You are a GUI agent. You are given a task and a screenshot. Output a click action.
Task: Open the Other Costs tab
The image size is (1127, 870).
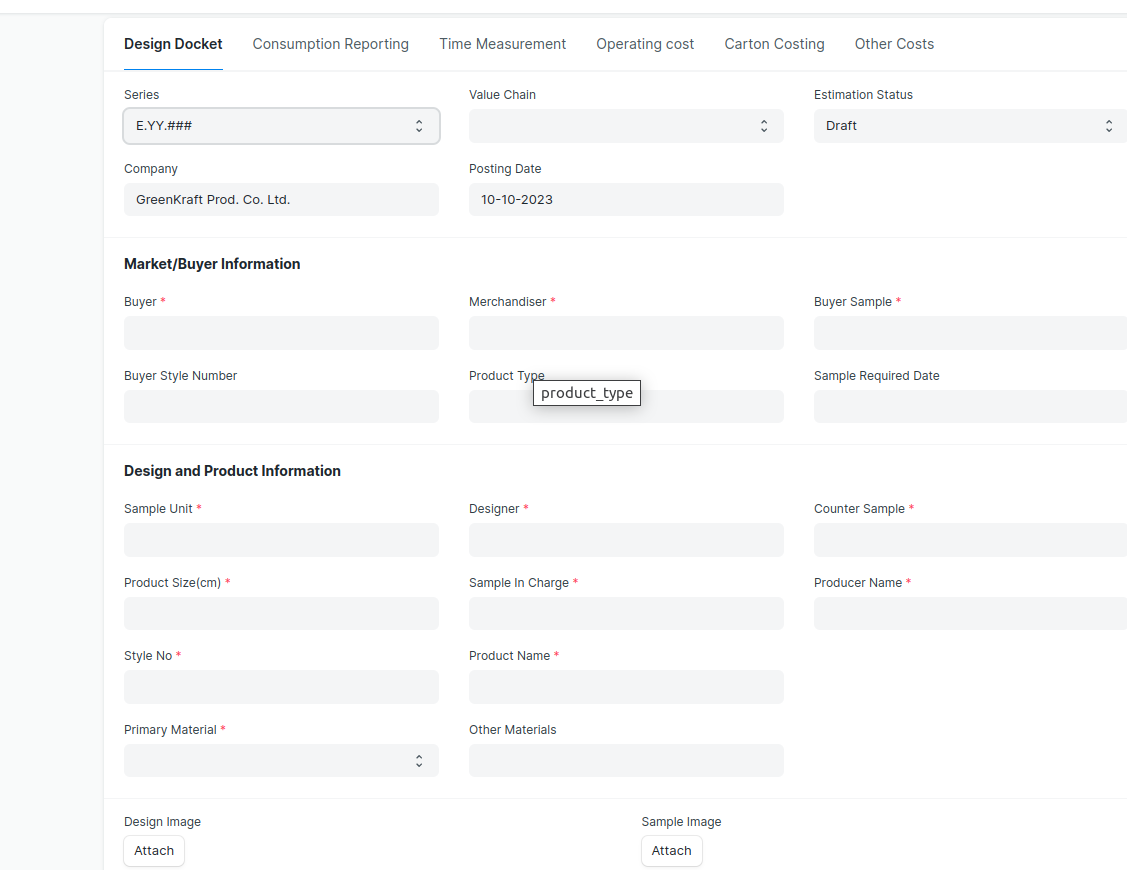click(894, 44)
